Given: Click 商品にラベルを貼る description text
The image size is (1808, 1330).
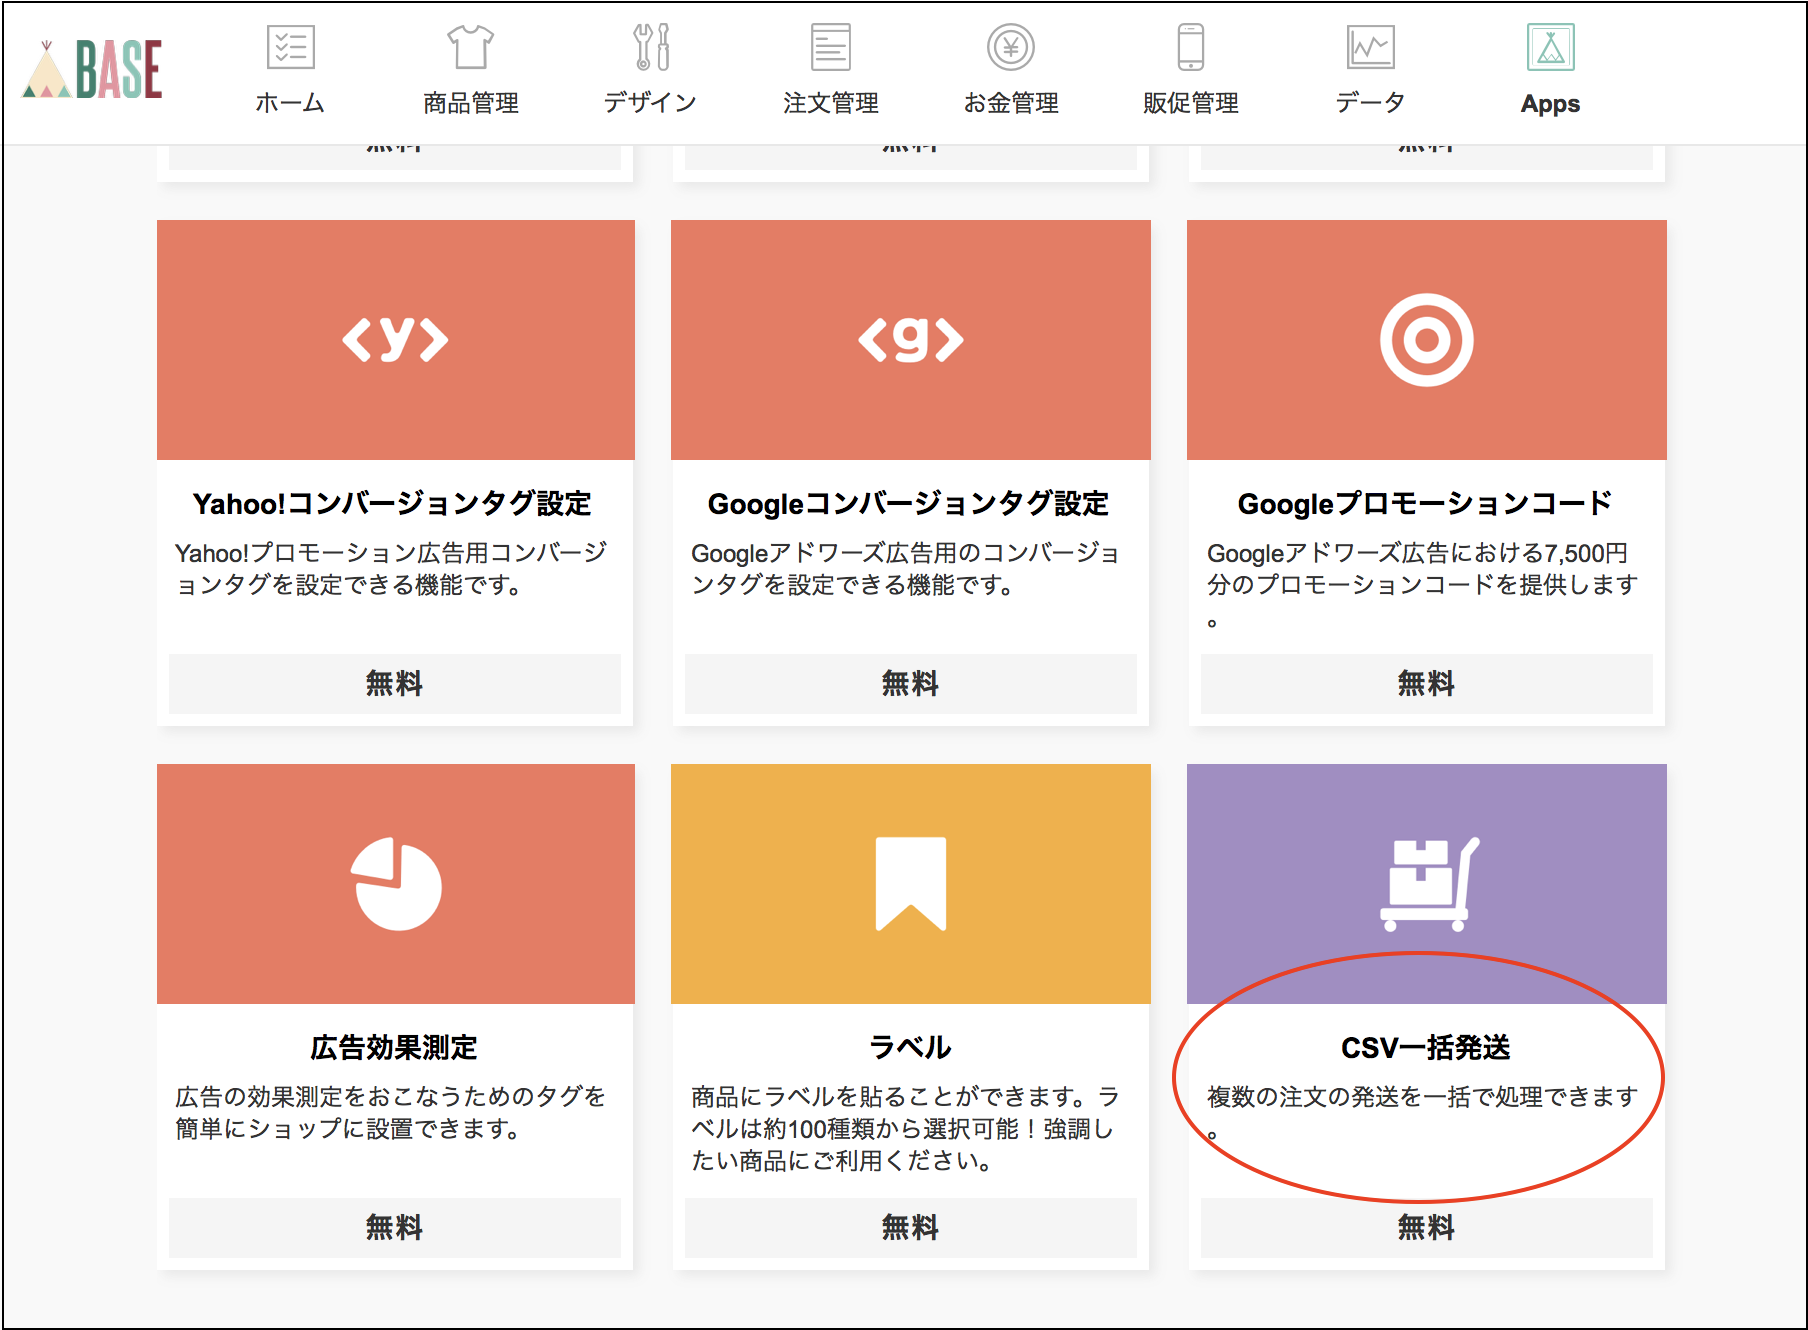Looking at the screenshot, I should click(906, 1128).
